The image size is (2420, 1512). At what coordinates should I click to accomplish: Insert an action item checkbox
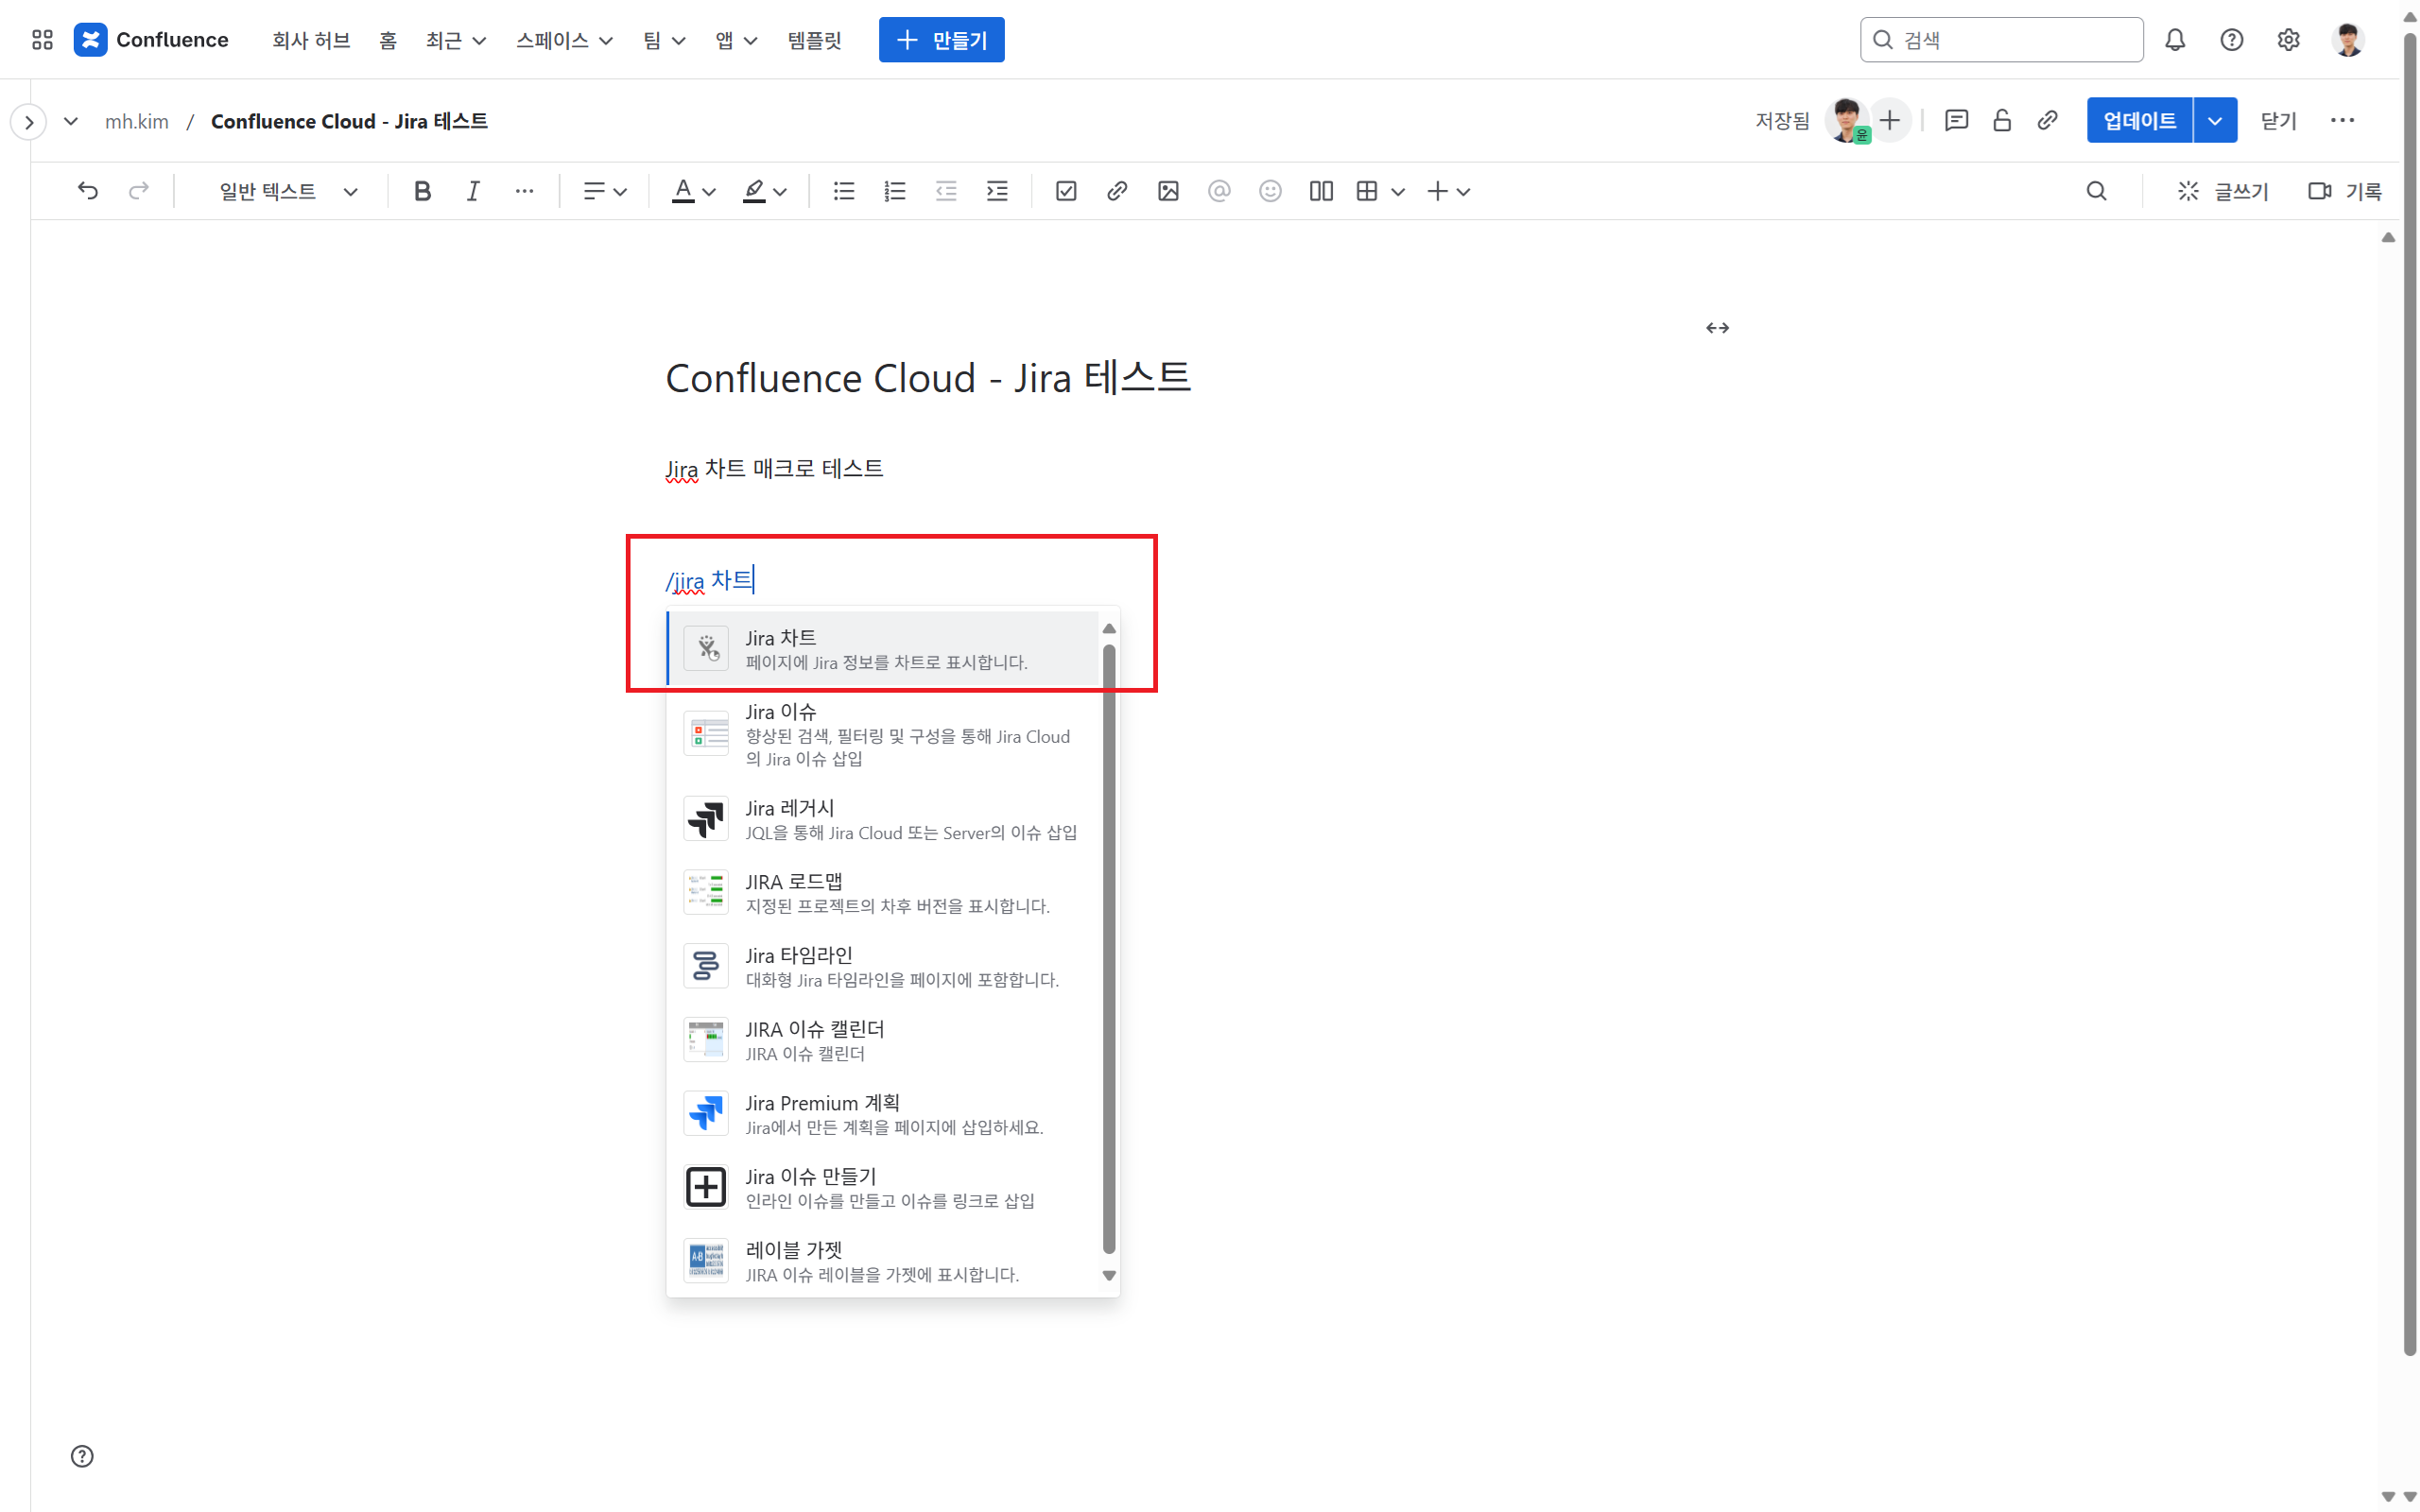coord(1066,191)
